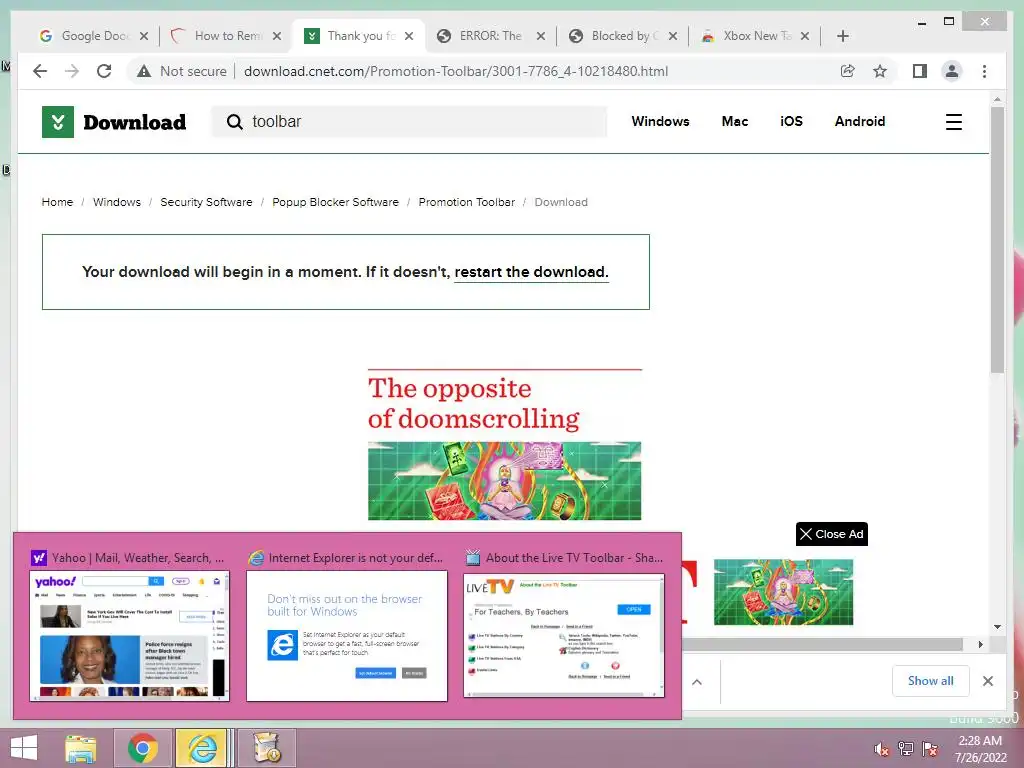The width and height of the screenshot is (1024, 768).
Task: Click the muted volume tray icon
Action: [x=882, y=749]
